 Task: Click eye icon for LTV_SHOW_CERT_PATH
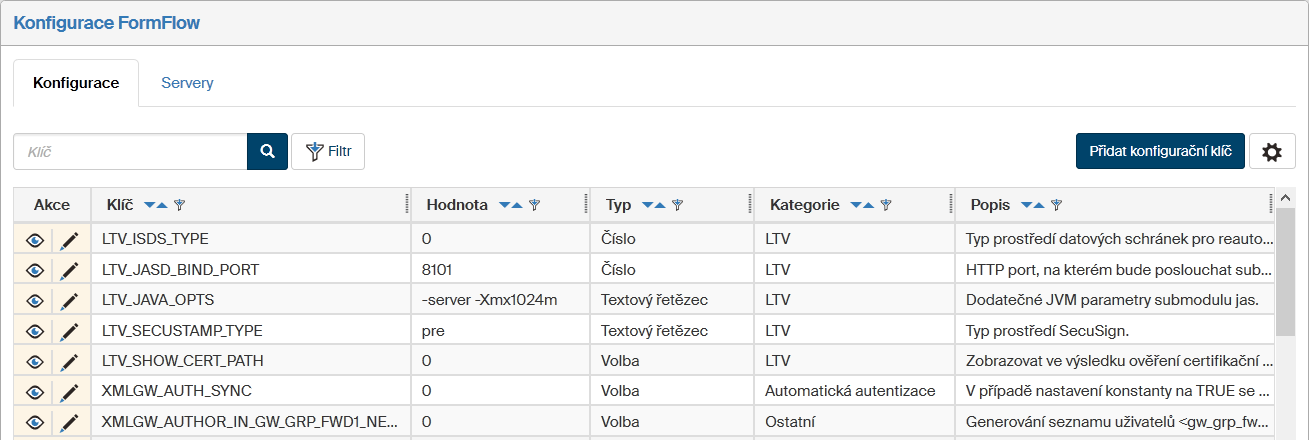pos(35,361)
